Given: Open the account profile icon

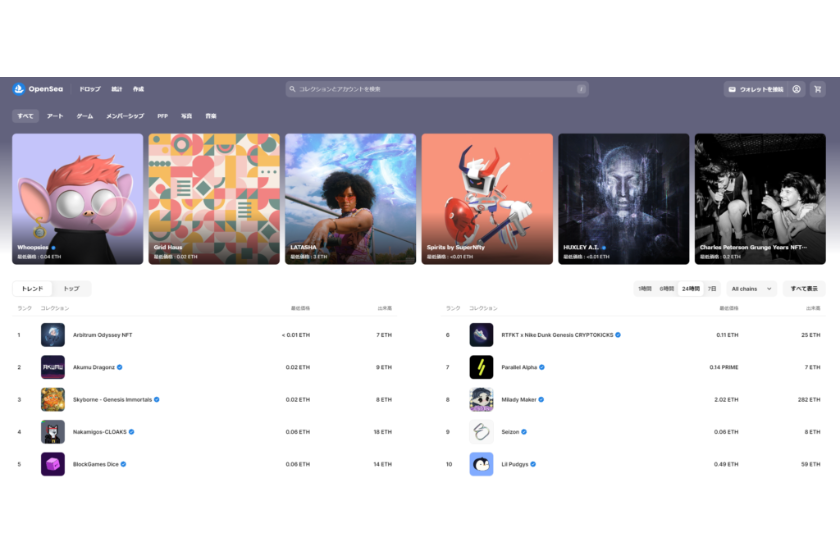Looking at the screenshot, I should pyautogui.click(x=797, y=89).
